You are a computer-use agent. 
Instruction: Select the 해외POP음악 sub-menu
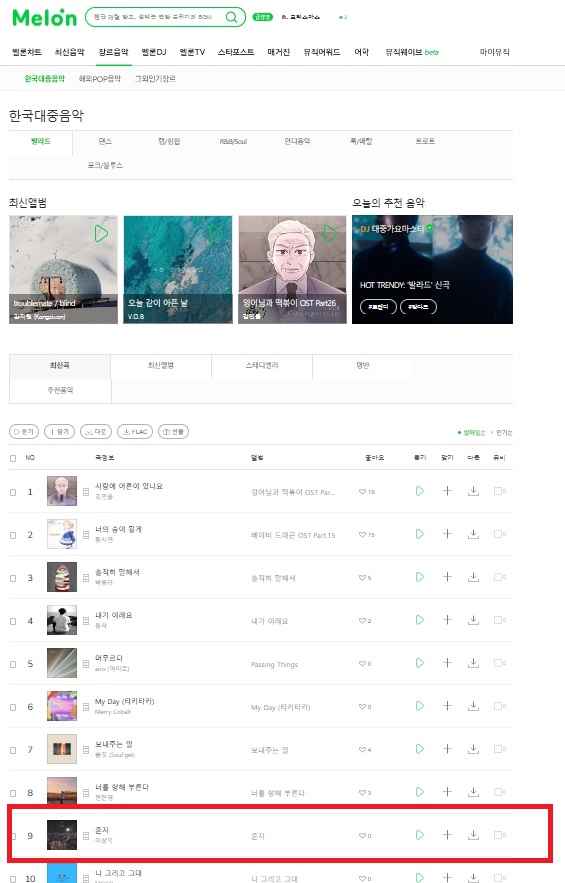pos(100,79)
